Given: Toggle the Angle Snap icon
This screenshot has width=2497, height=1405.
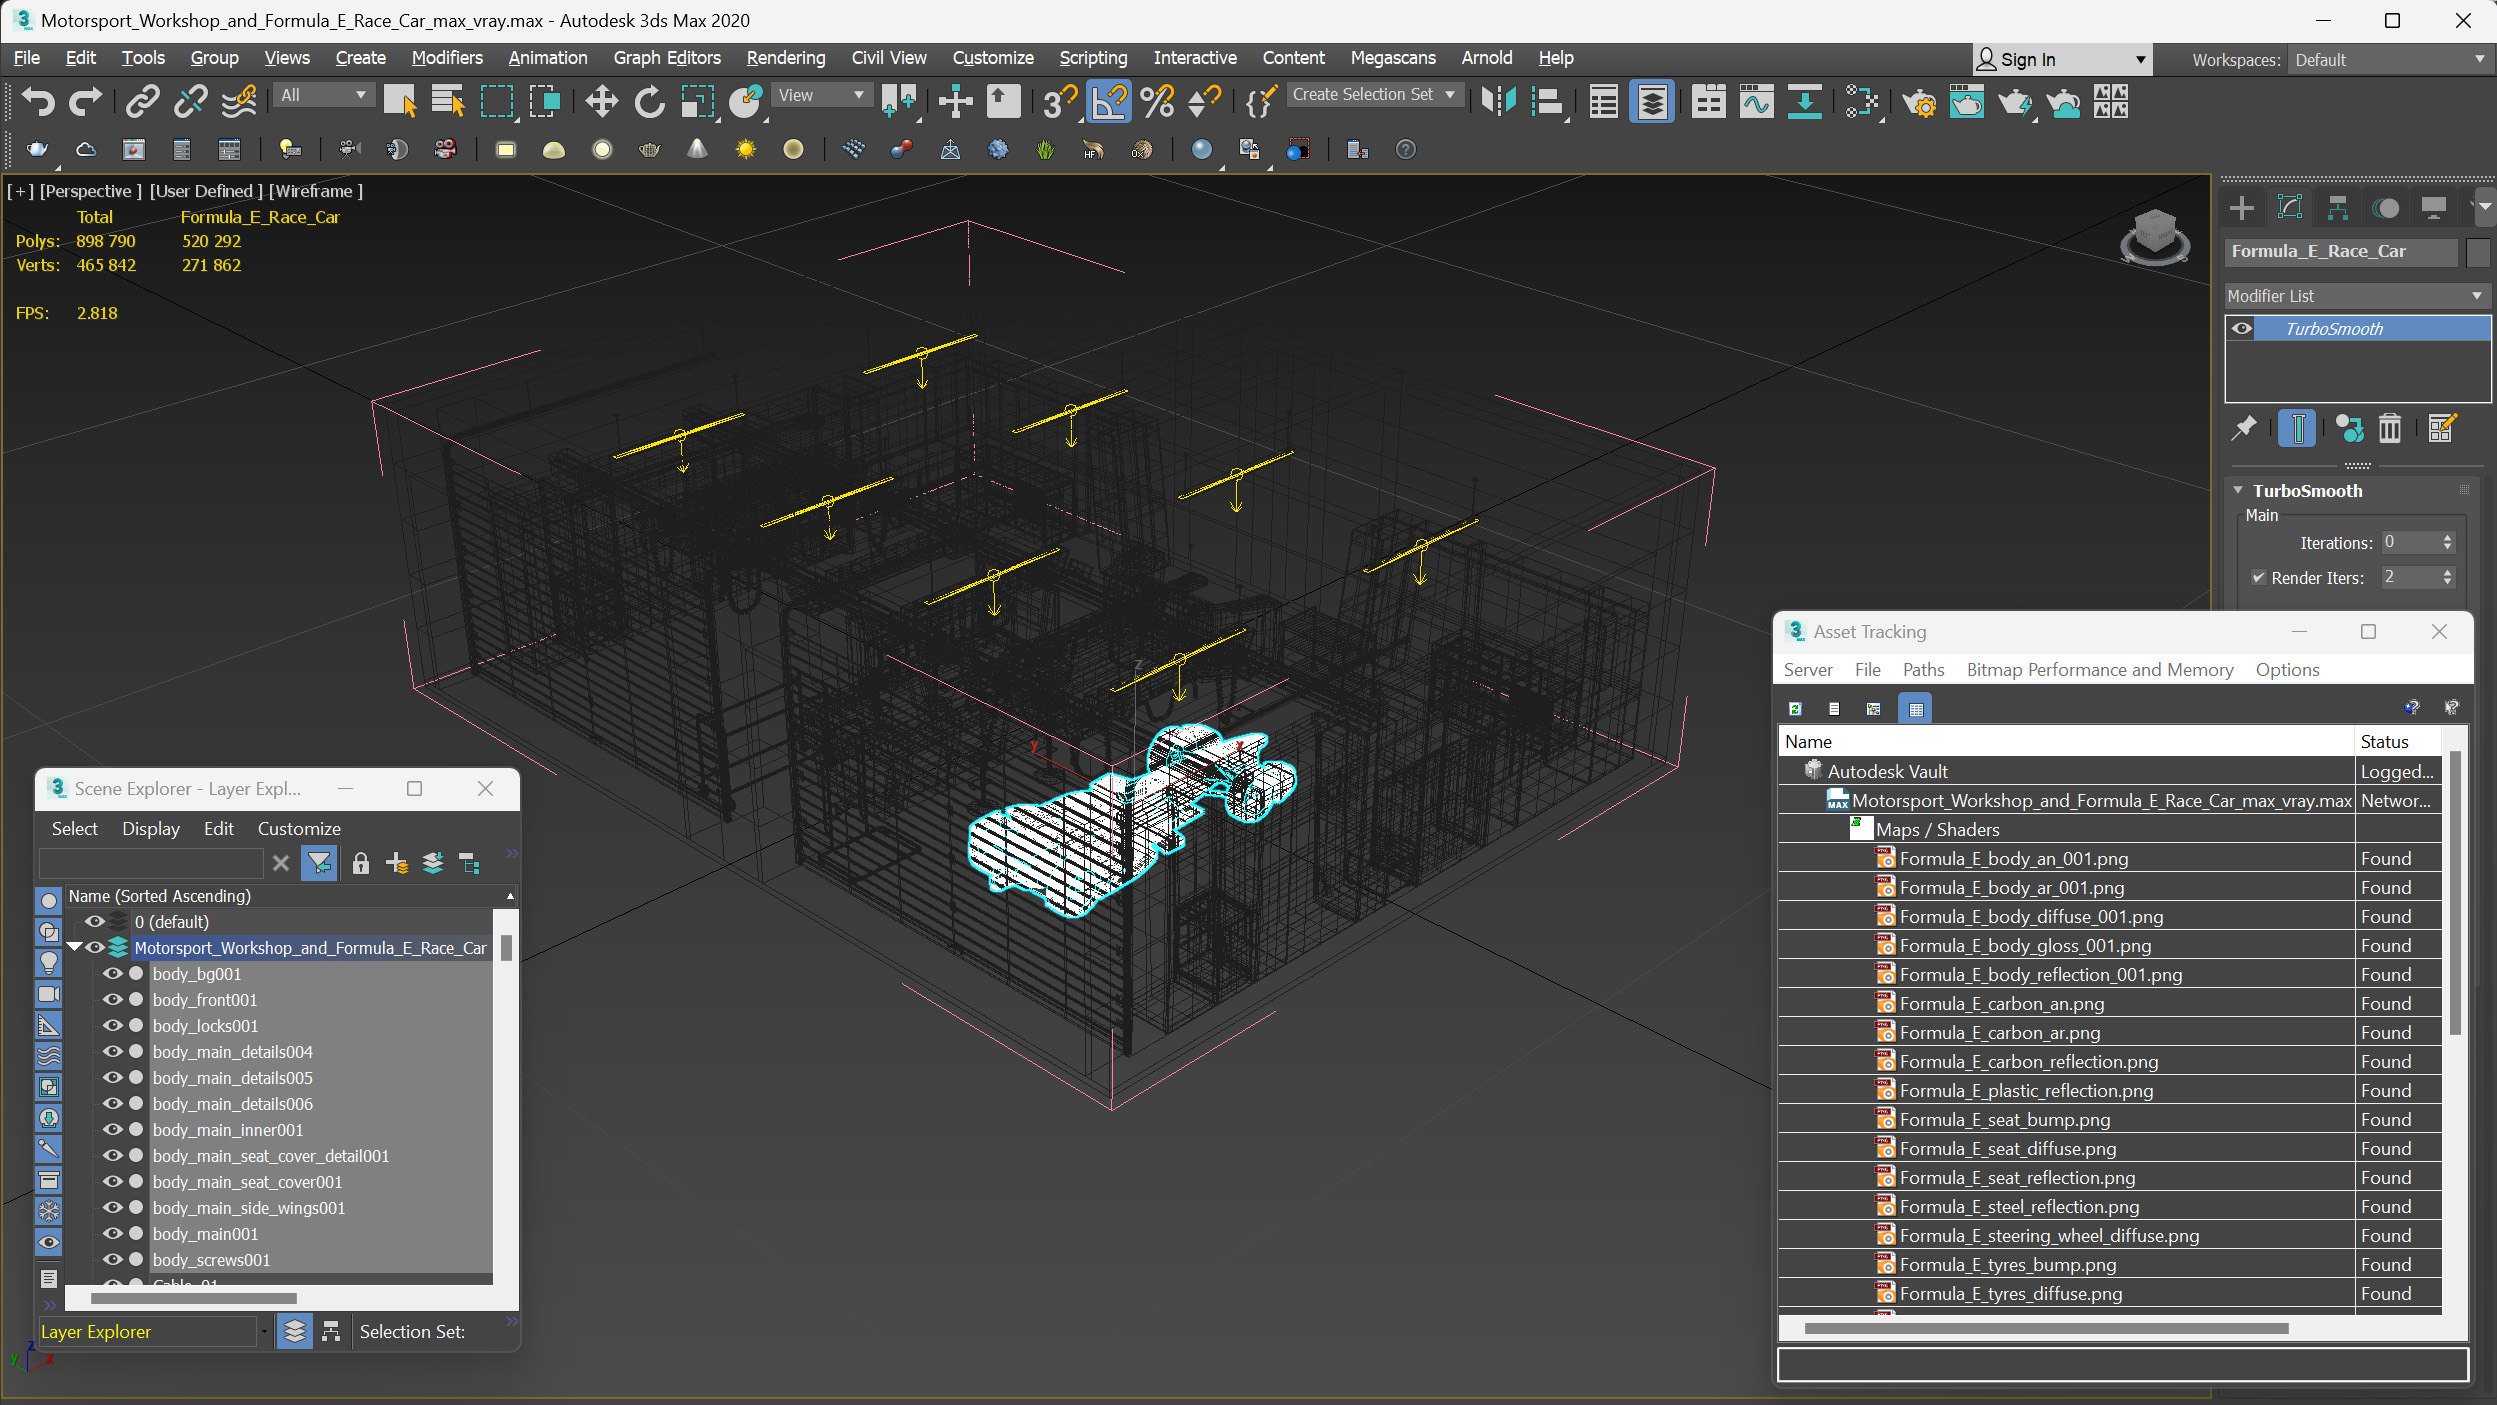Looking at the screenshot, I should coord(1109,101).
